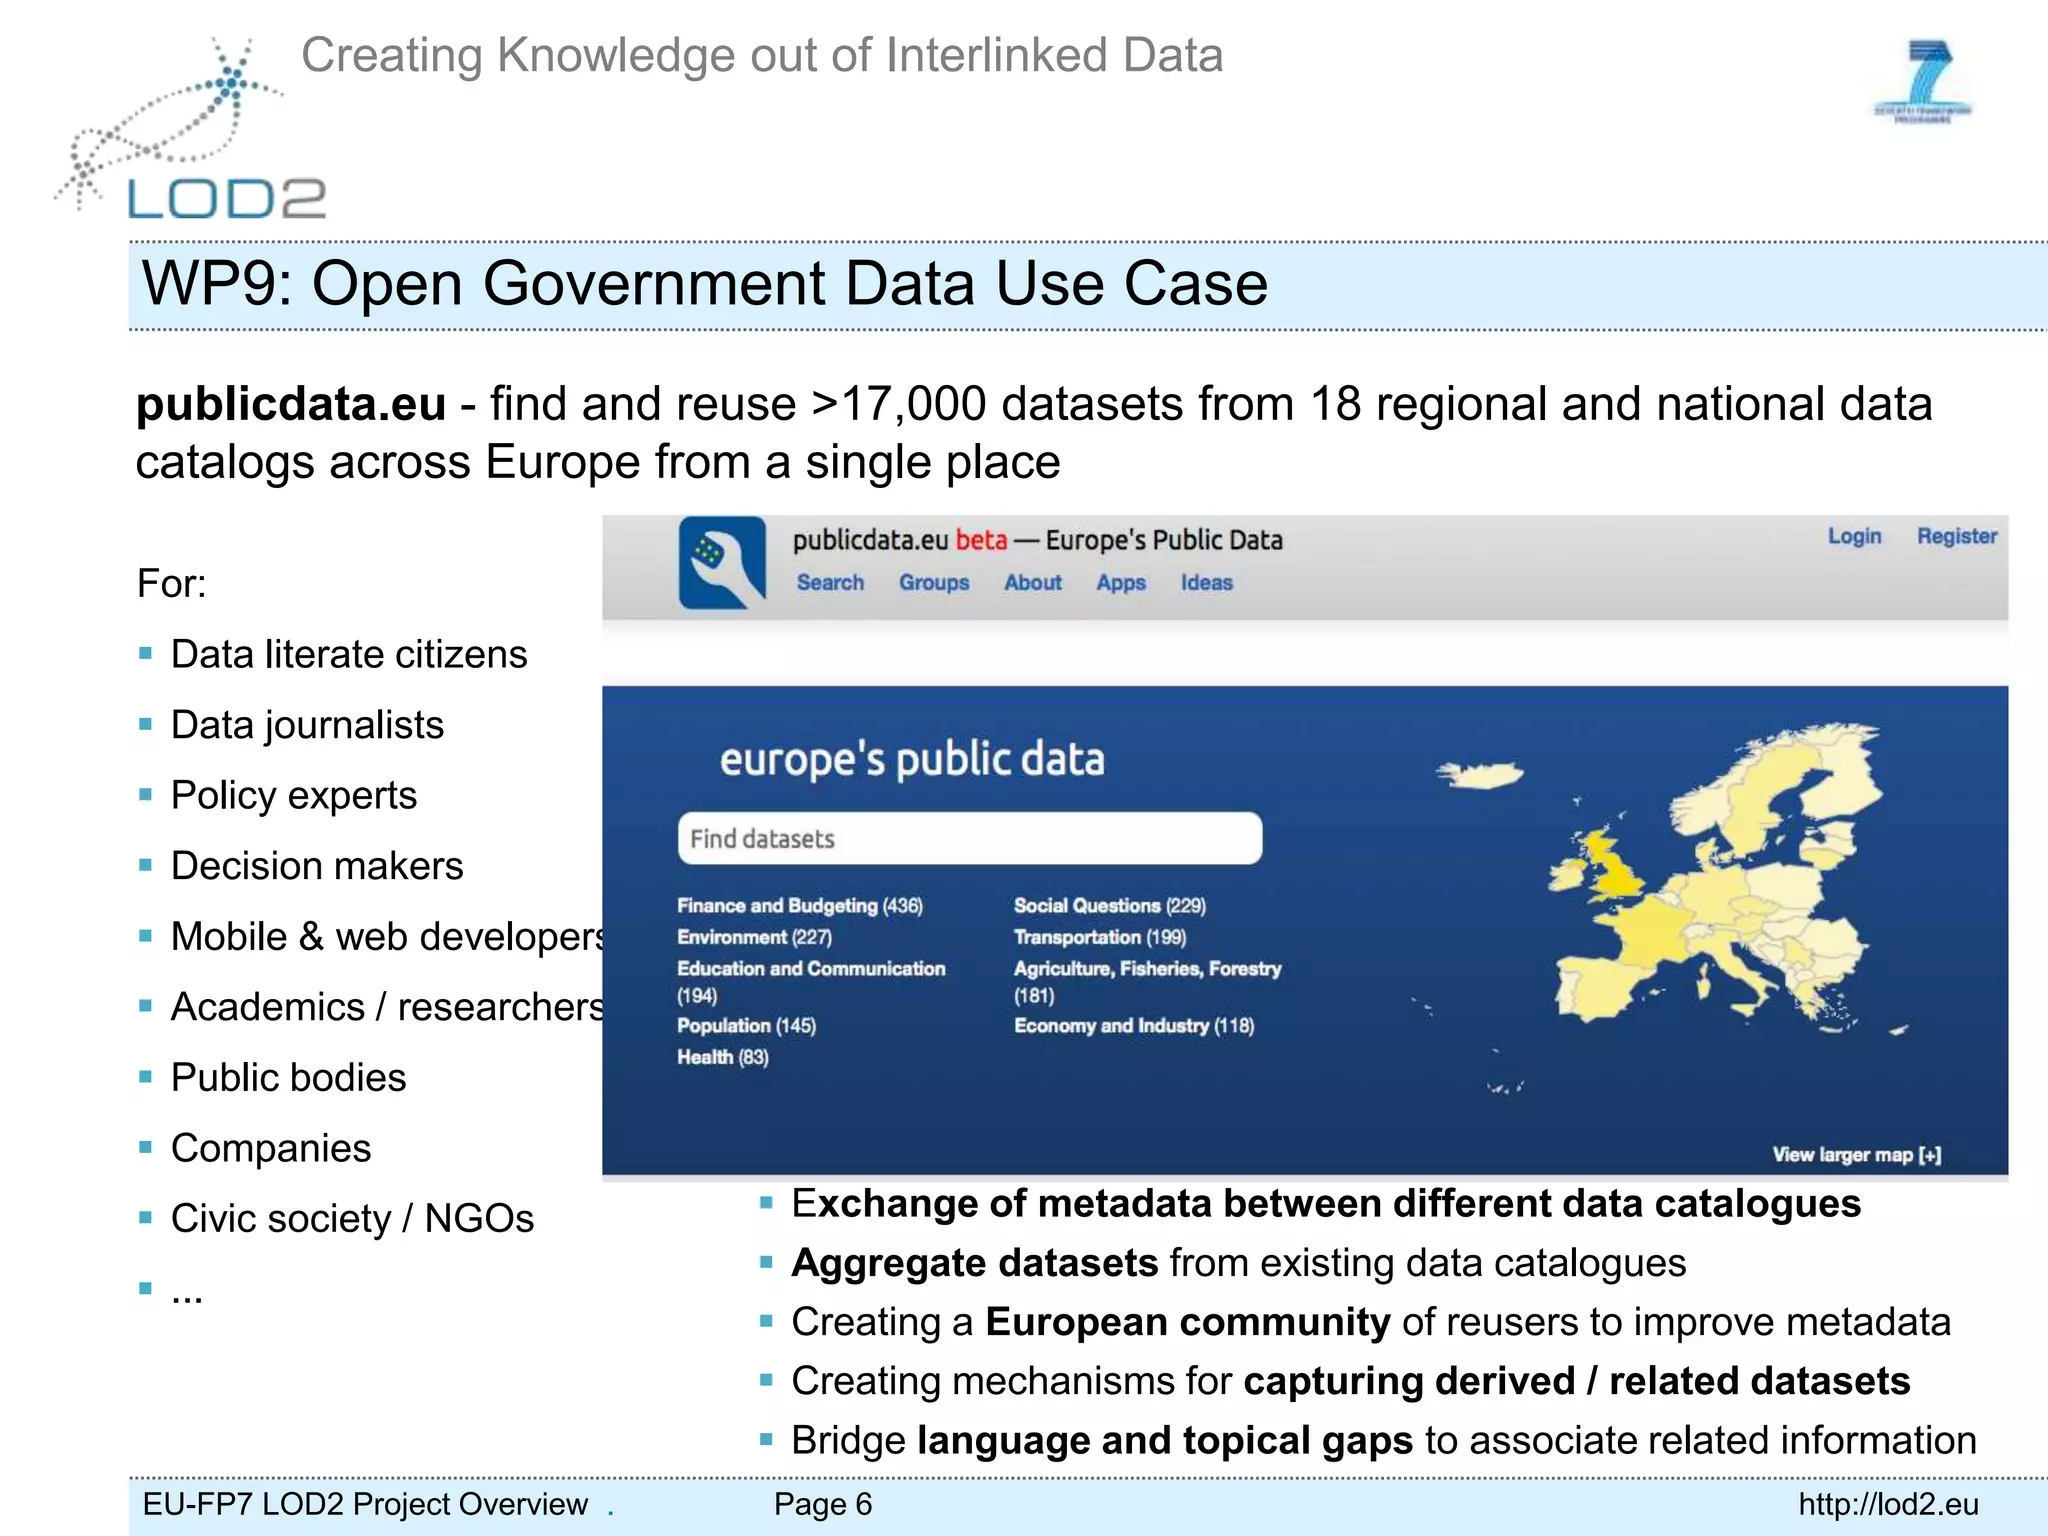Click the 'europe's public data' heading
The height and width of the screenshot is (1536, 2048).
(912, 760)
